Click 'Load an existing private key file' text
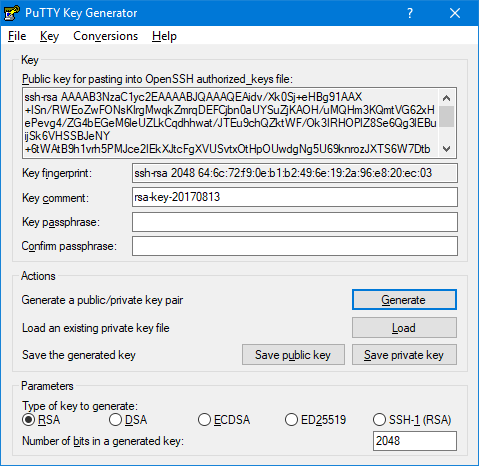 tap(96, 328)
